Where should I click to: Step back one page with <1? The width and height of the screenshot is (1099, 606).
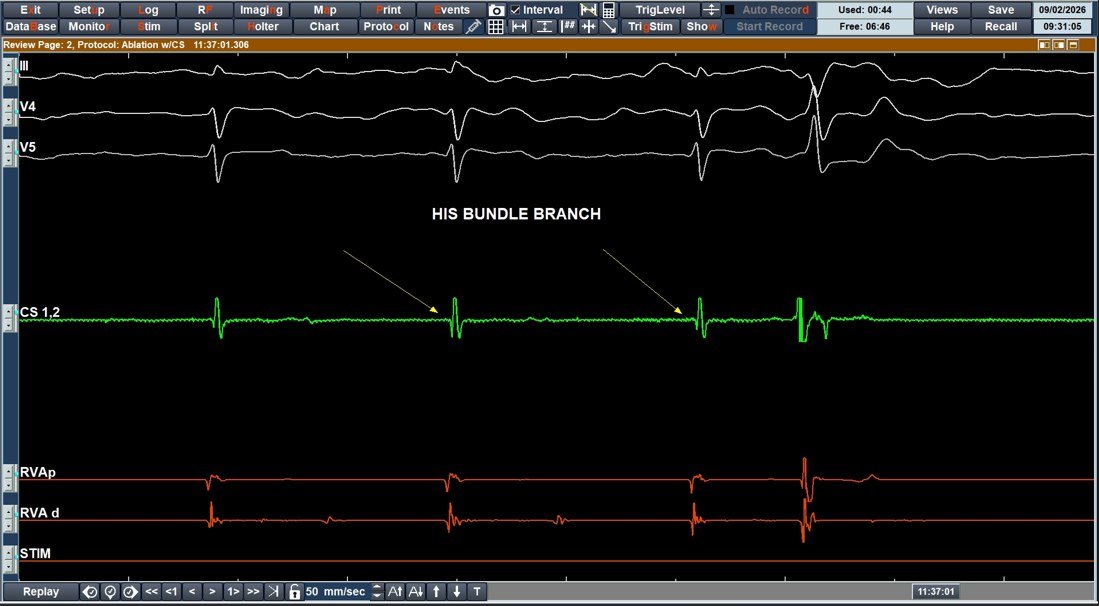pyautogui.click(x=172, y=592)
